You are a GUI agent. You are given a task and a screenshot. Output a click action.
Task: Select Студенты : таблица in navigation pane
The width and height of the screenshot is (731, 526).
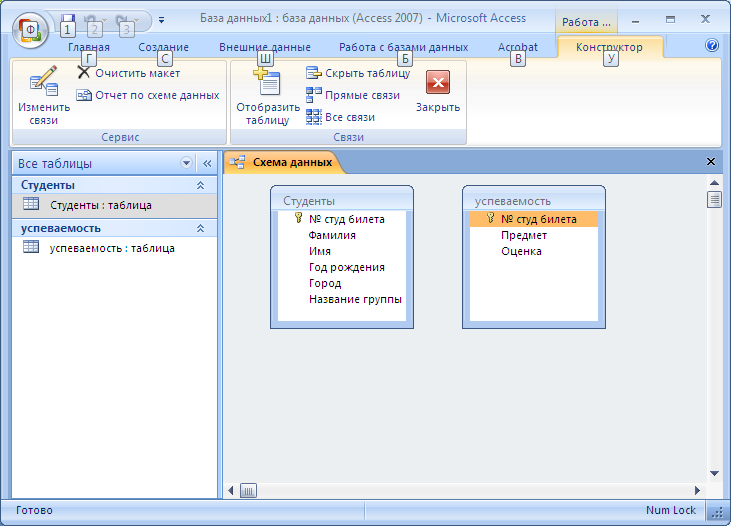pos(114,205)
